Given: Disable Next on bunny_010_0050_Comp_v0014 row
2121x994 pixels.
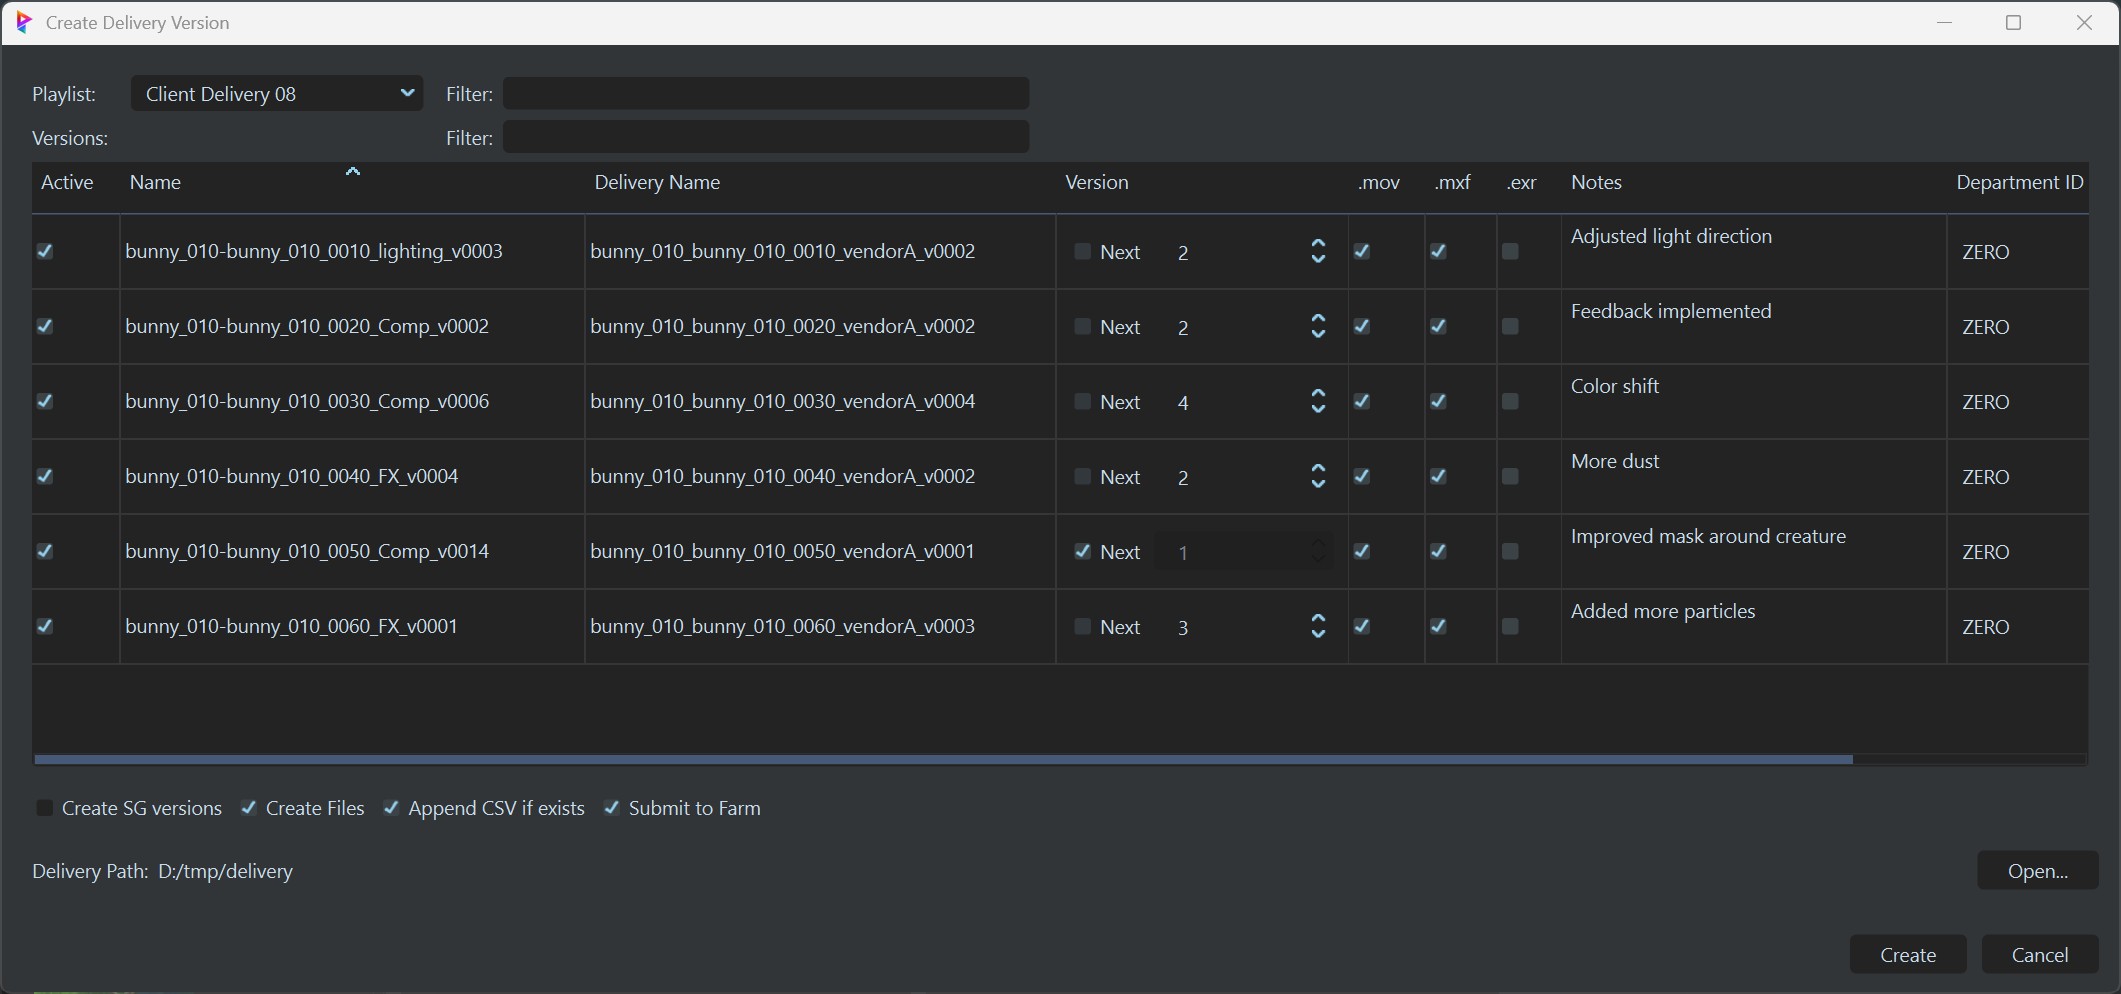Looking at the screenshot, I should click(x=1082, y=551).
